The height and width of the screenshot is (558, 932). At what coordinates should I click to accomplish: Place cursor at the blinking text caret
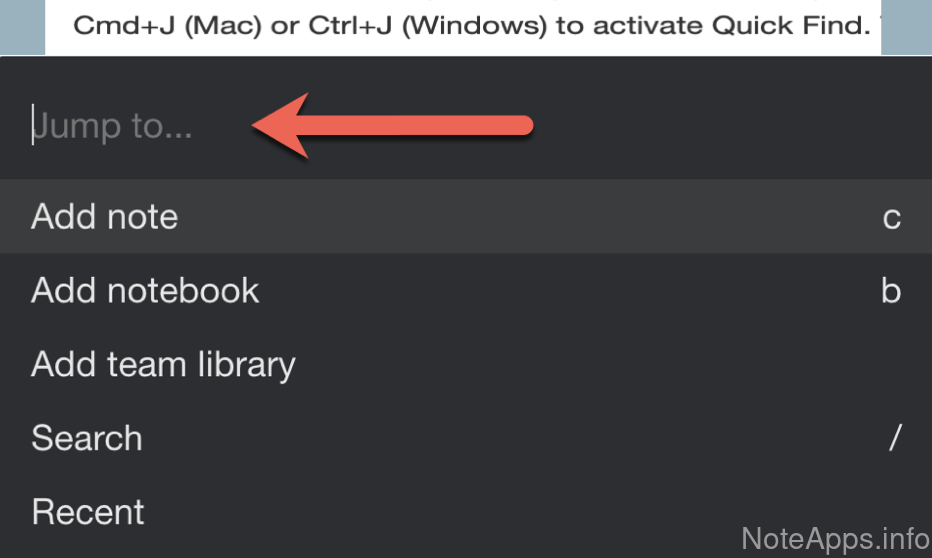33,126
